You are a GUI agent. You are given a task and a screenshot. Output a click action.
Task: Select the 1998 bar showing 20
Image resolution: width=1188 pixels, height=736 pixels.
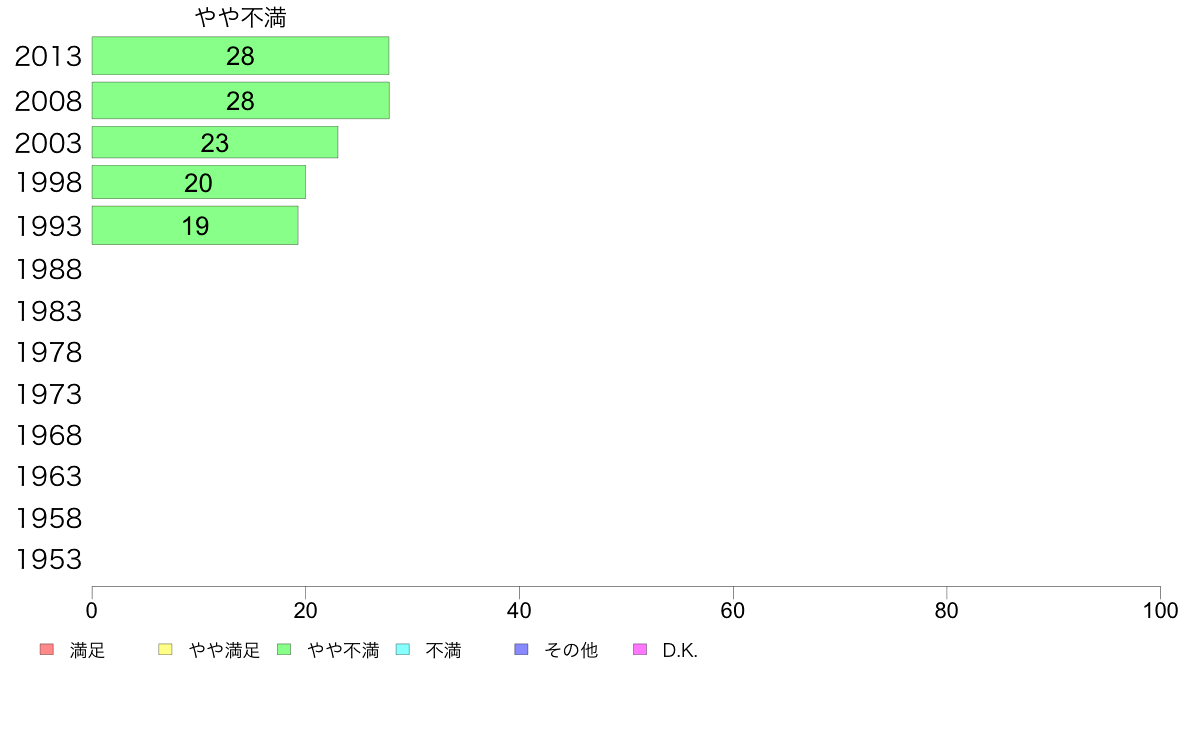point(199,183)
